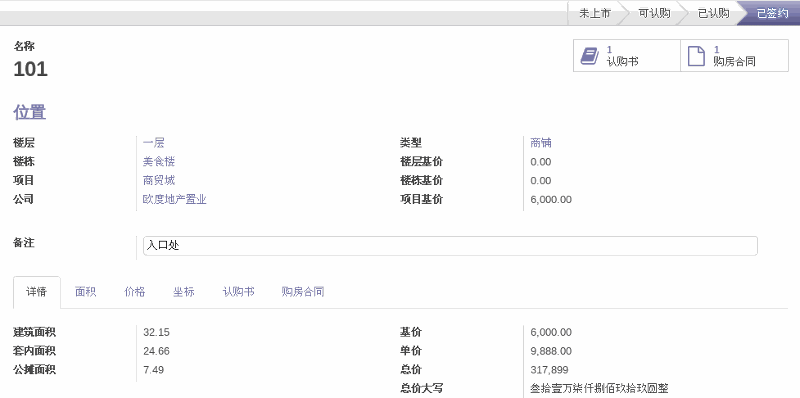Select the 基价 value in 详情 tab

pyautogui.click(x=551, y=333)
